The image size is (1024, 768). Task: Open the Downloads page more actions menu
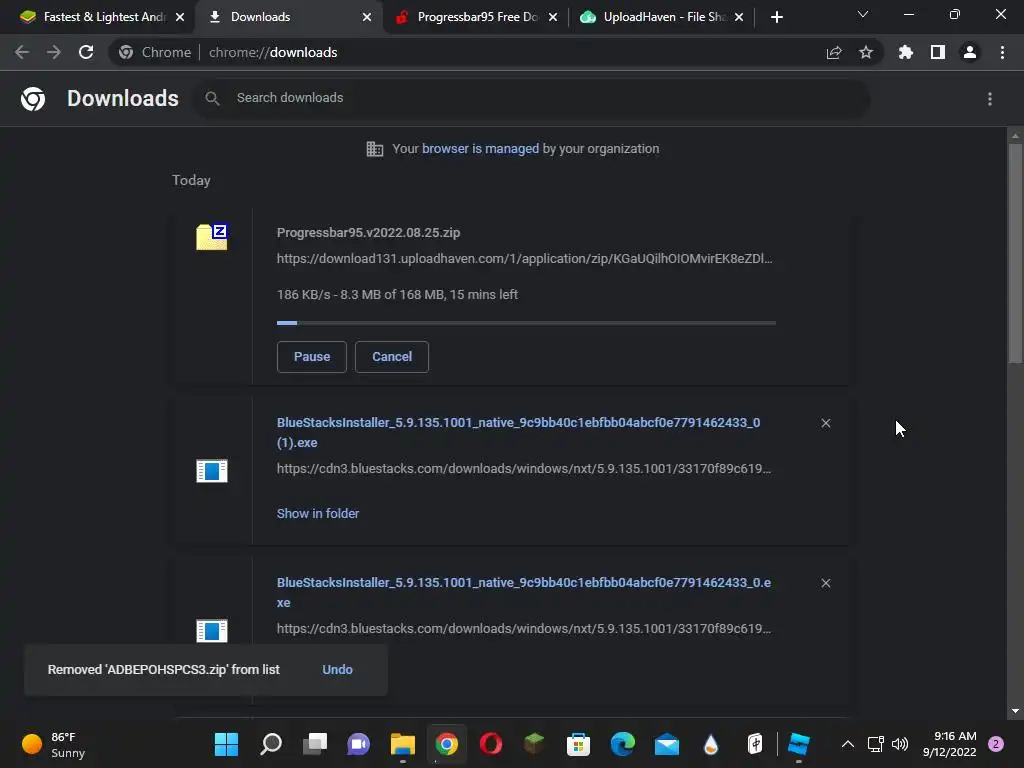point(990,99)
